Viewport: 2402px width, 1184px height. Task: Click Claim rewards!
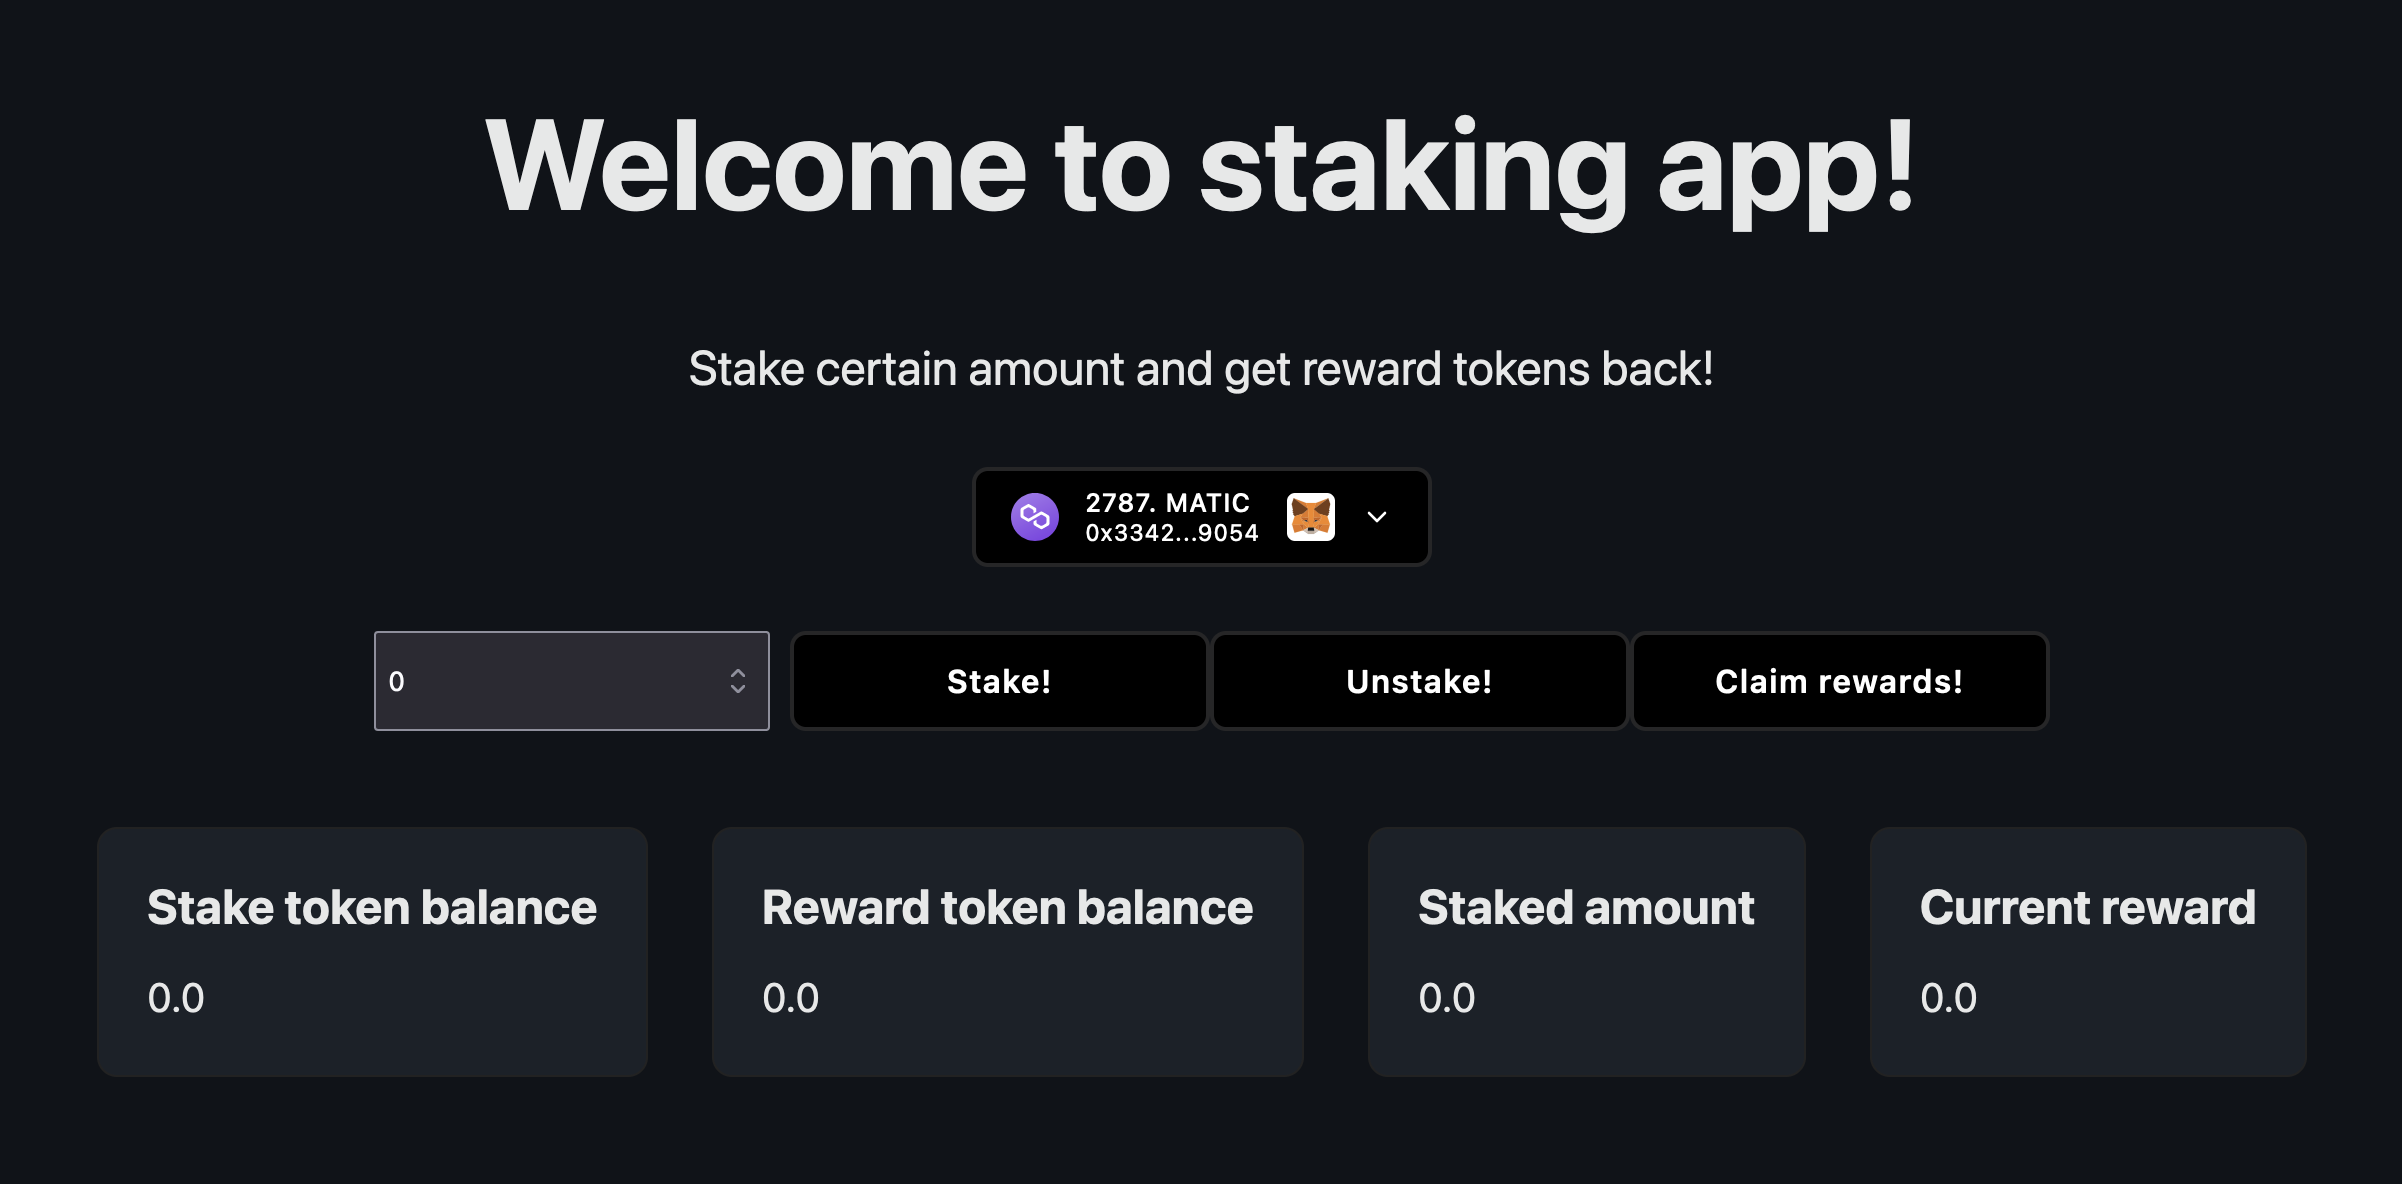(1839, 681)
